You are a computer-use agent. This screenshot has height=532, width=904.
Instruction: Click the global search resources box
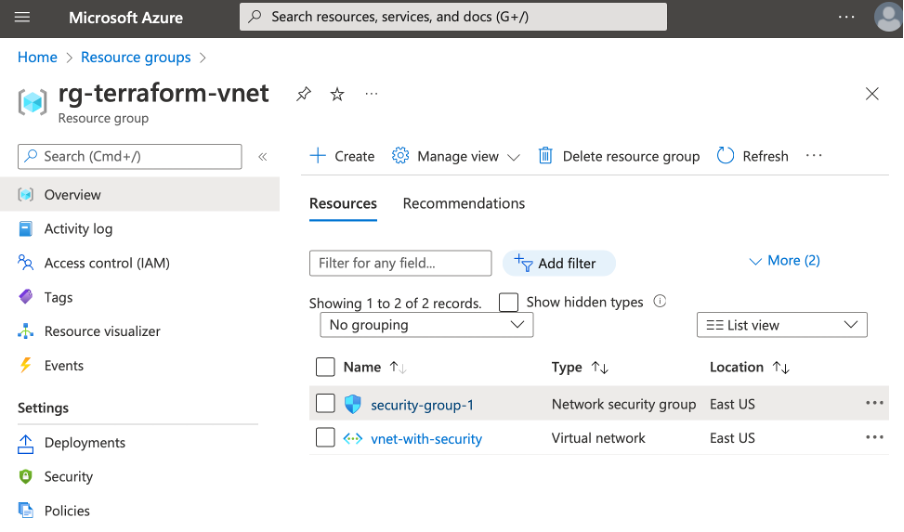(x=453, y=17)
